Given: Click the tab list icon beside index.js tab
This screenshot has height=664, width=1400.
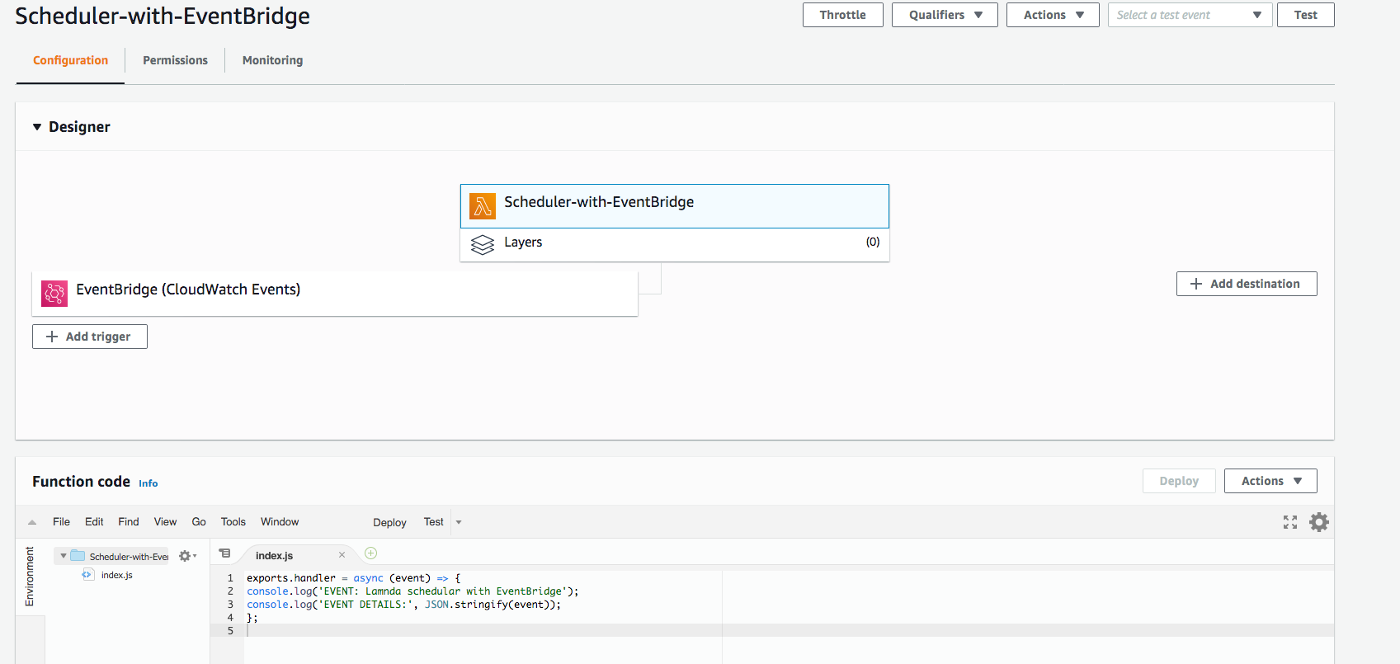Looking at the screenshot, I should click(225, 553).
